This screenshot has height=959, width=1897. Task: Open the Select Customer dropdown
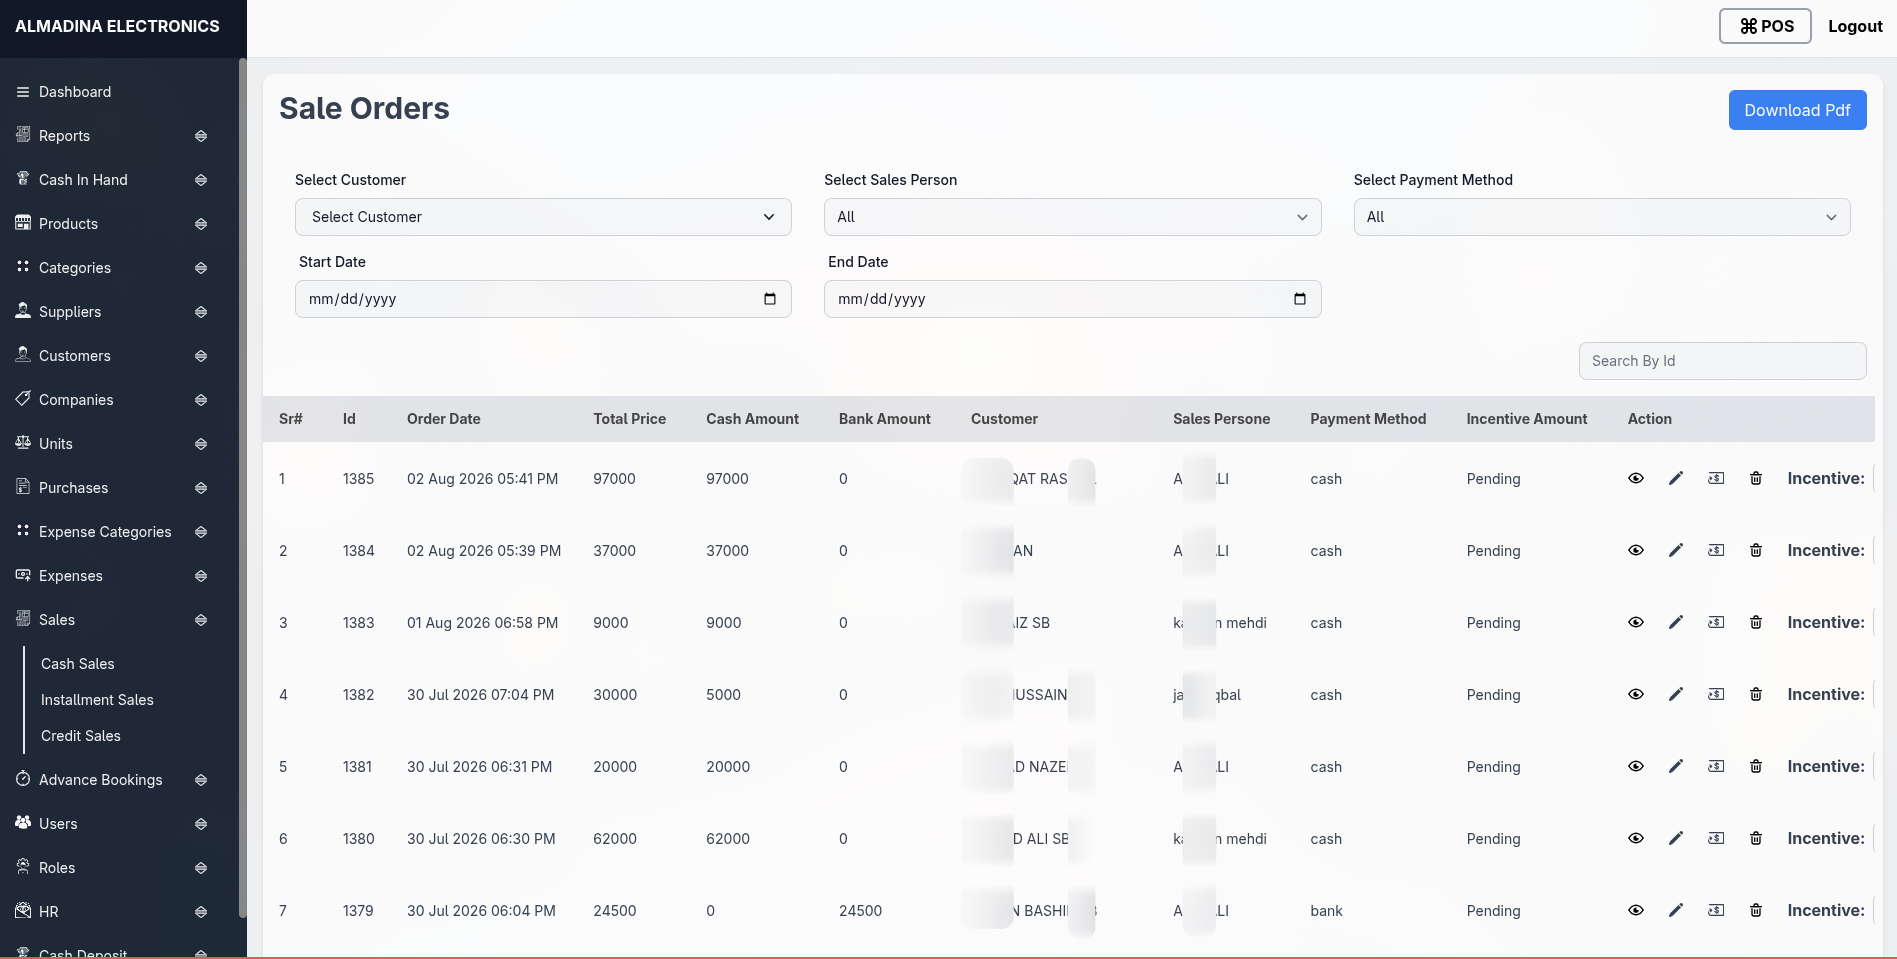click(543, 217)
